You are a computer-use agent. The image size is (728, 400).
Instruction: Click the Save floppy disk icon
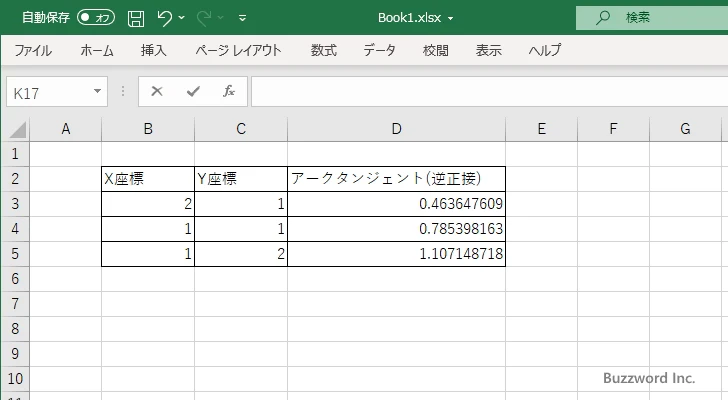click(136, 18)
